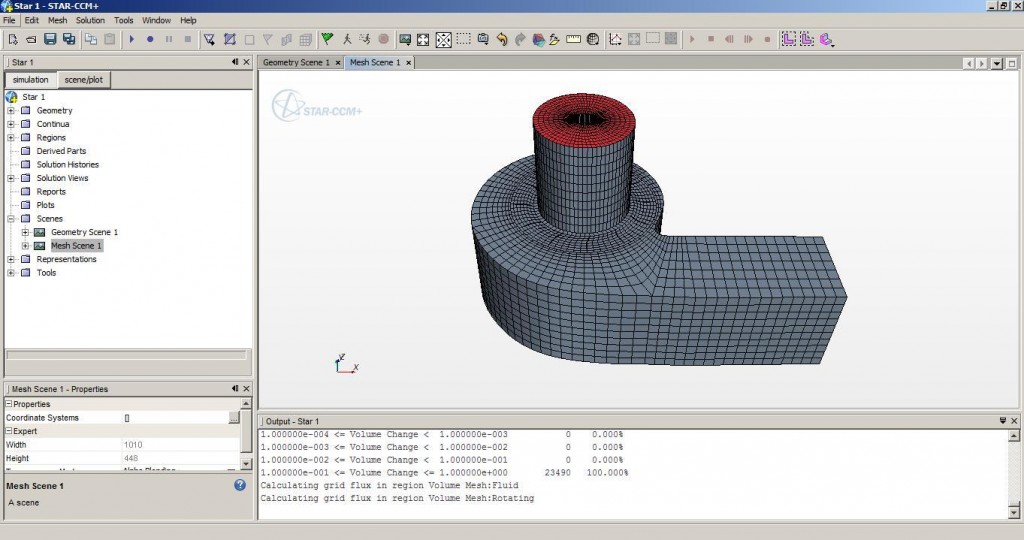Collapse the Scenes folder node
This screenshot has height=540, width=1024.
(x=11, y=219)
